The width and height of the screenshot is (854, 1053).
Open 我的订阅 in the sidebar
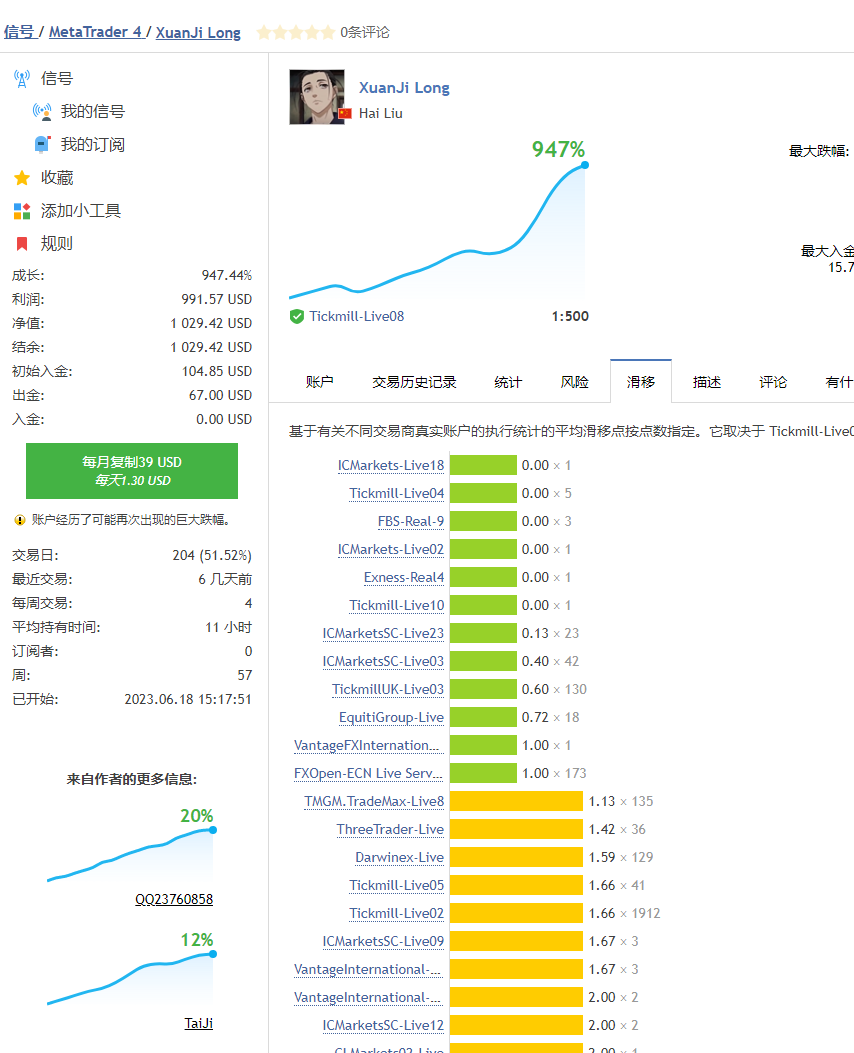pyautogui.click(x=93, y=144)
